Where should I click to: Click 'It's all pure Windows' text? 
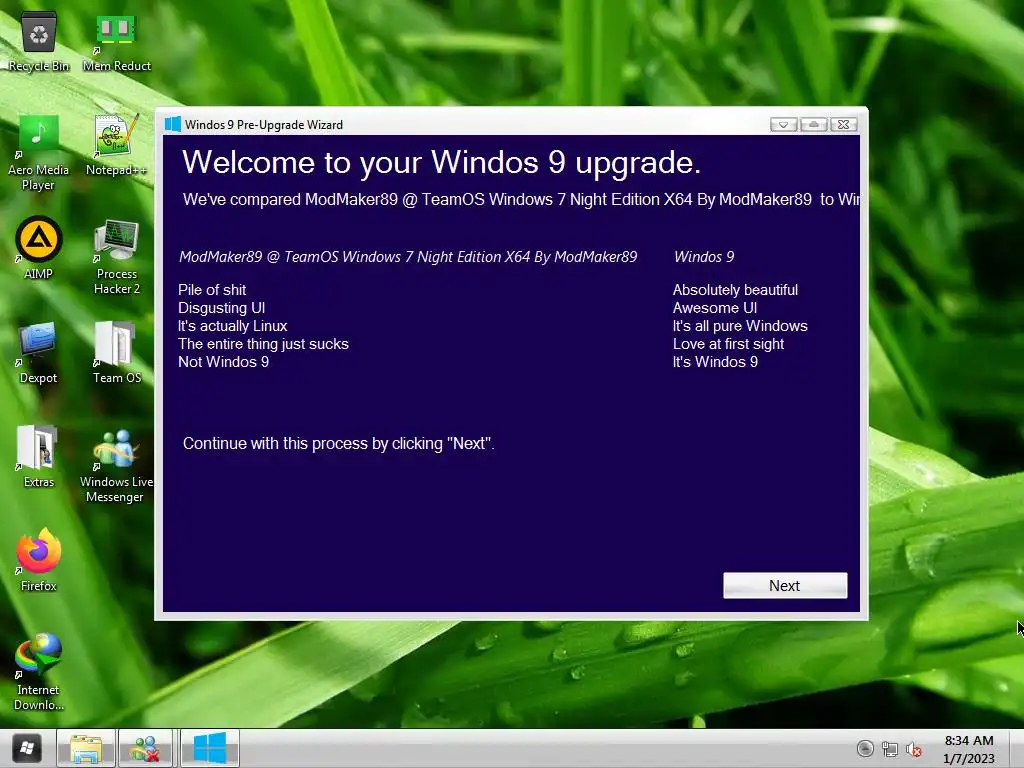pos(740,326)
